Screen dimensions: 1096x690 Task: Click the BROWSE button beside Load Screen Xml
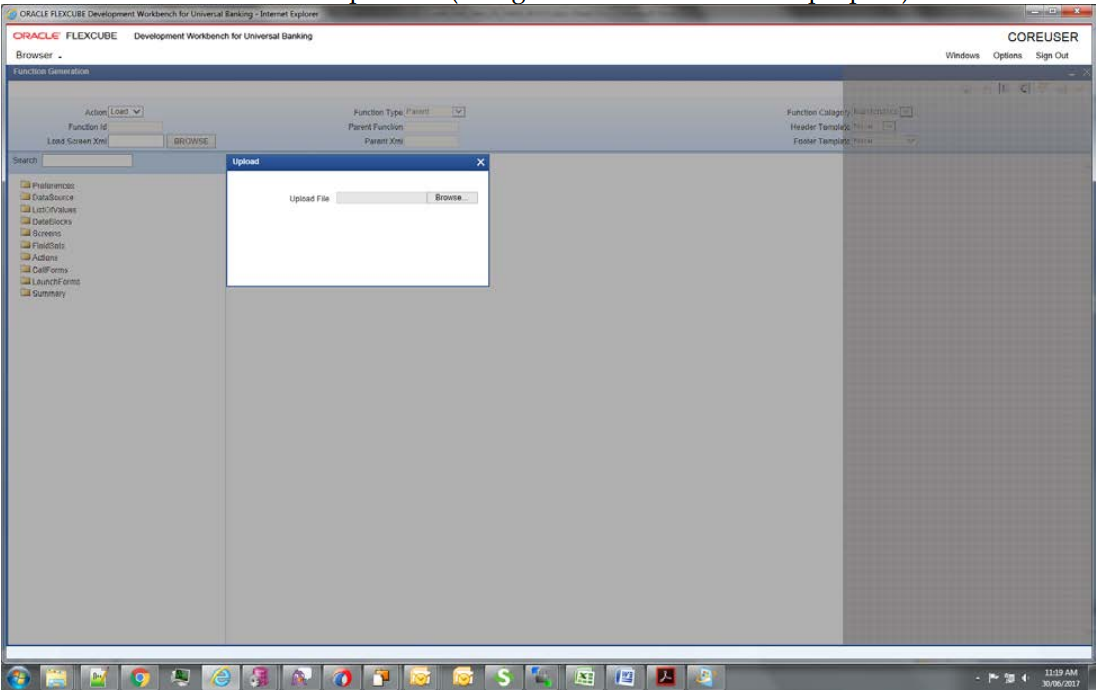pos(191,141)
